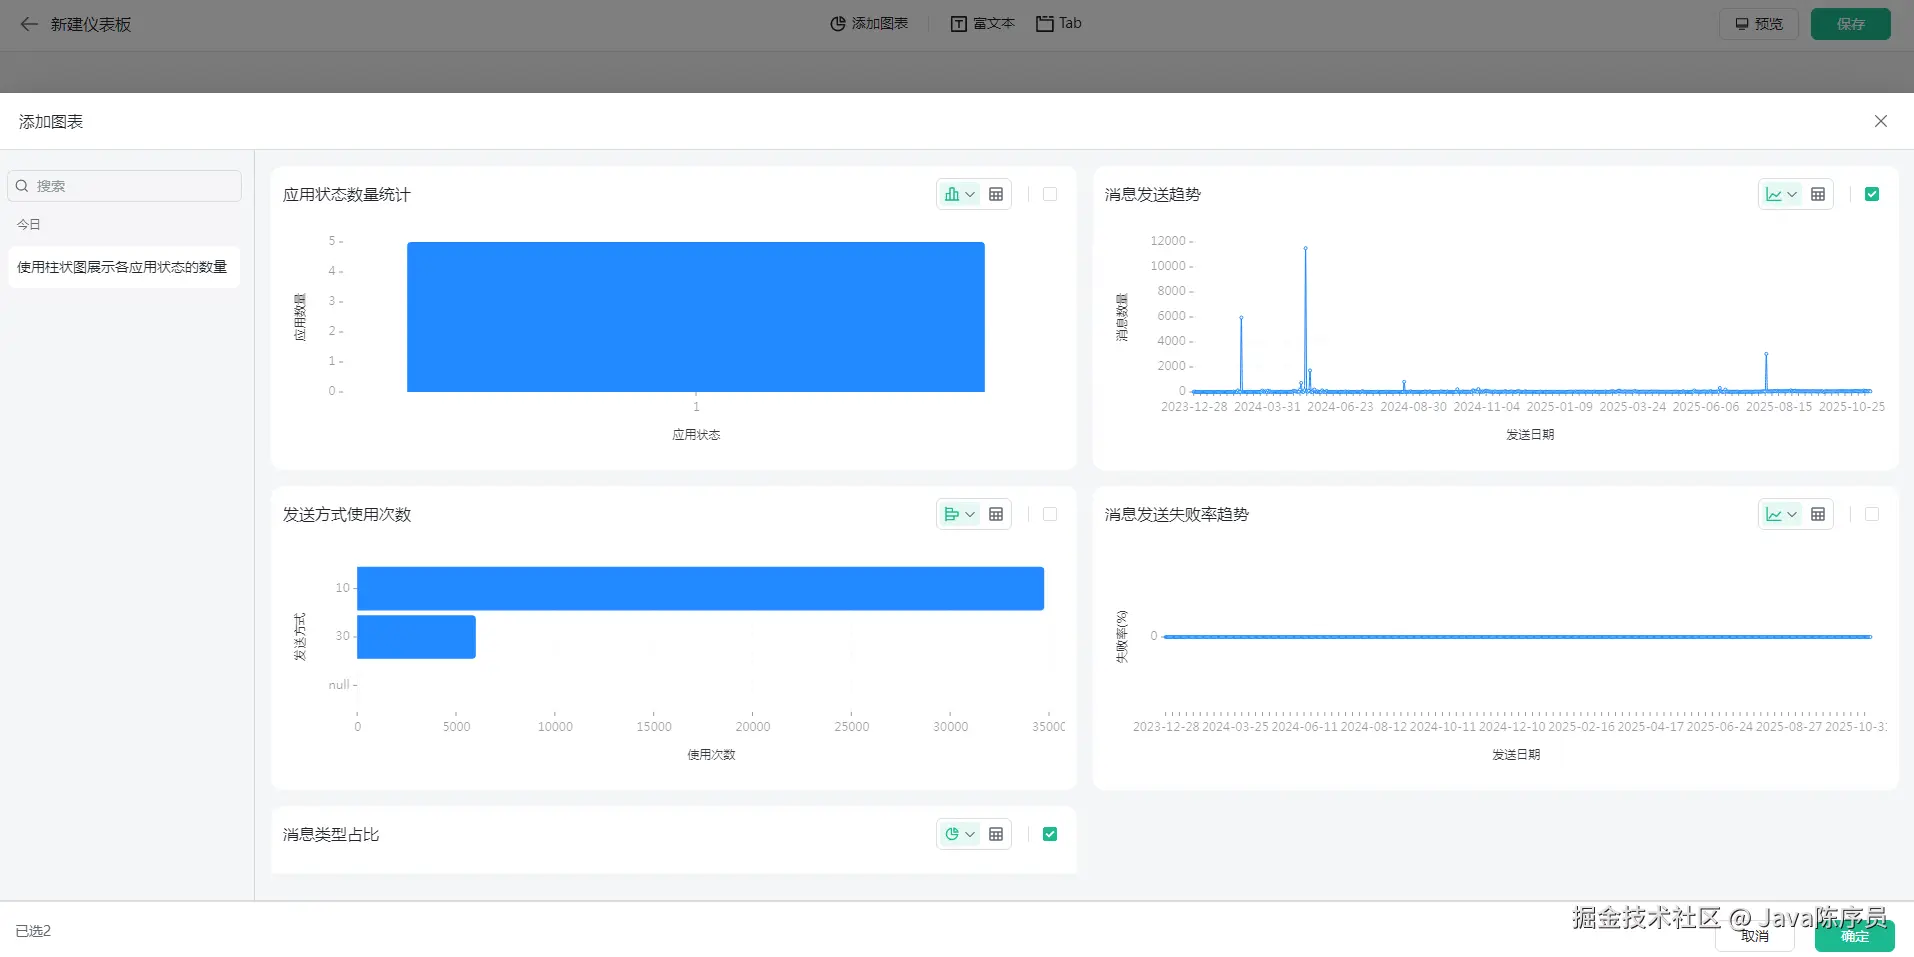Open pie chart type dropdown for 消息类型占比
The image size is (1914, 957).
click(959, 834)
